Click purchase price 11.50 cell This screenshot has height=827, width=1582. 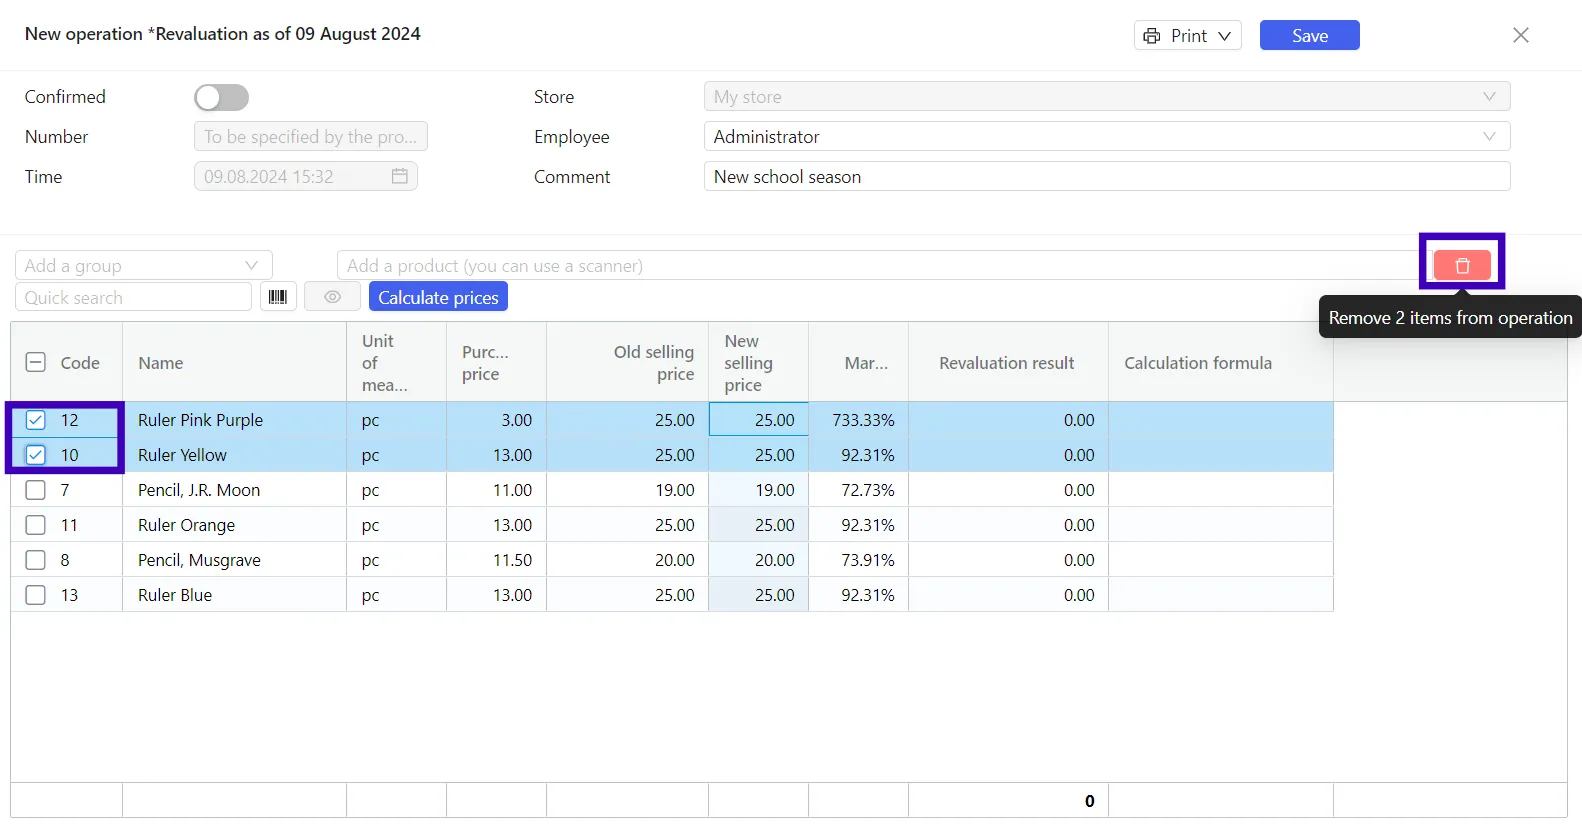496,560
